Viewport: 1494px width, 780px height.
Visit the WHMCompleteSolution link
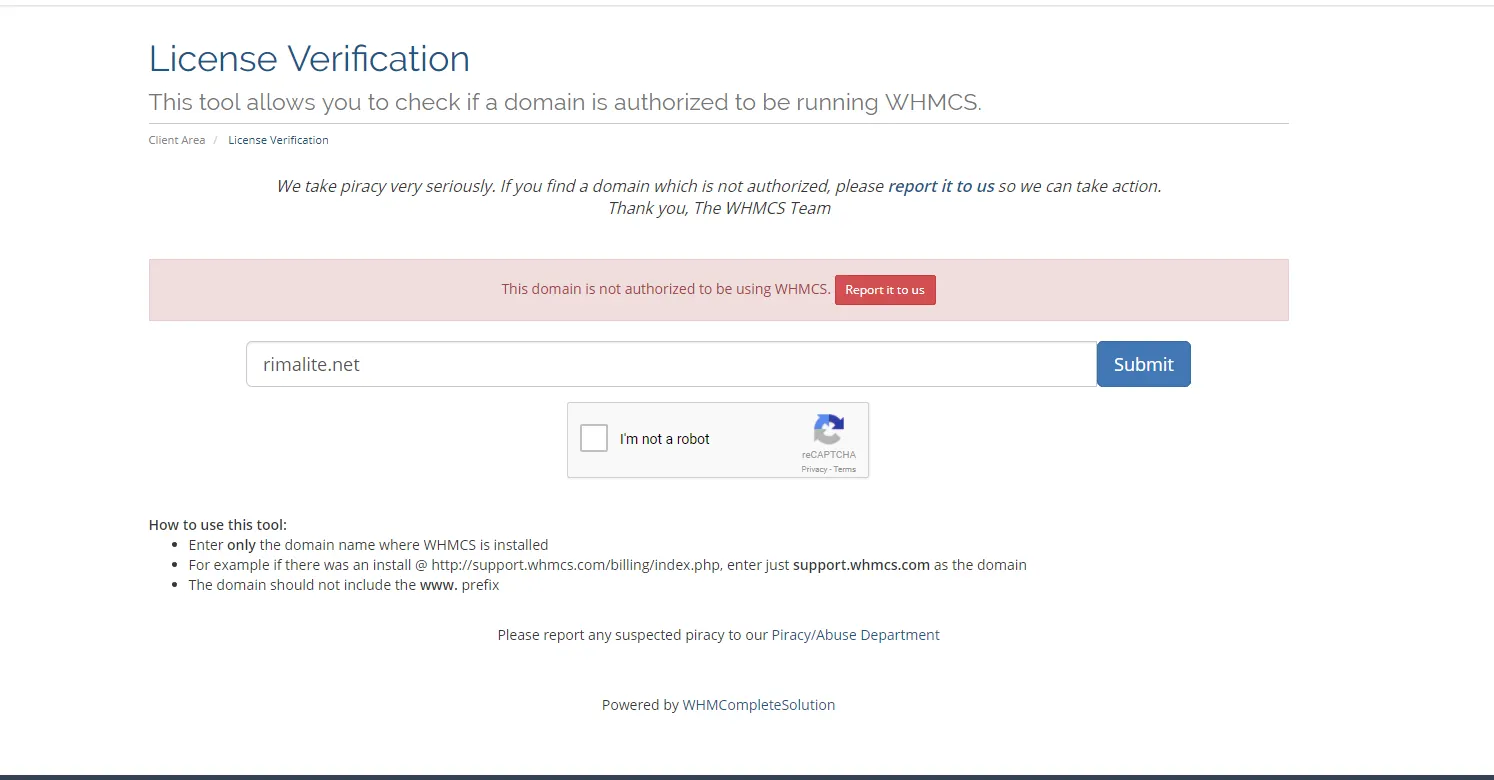pos(759,705)
